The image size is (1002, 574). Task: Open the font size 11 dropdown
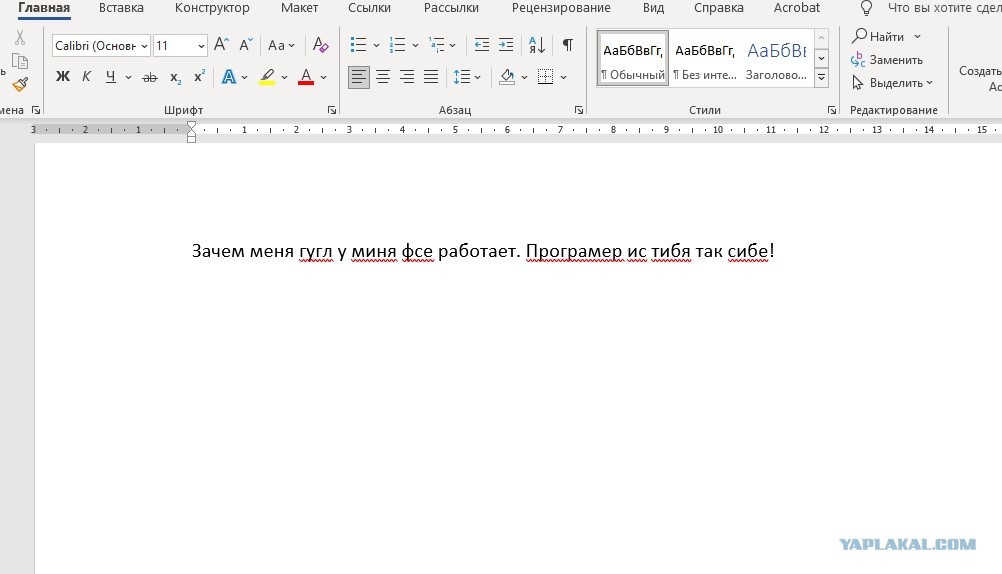(201, 46)
